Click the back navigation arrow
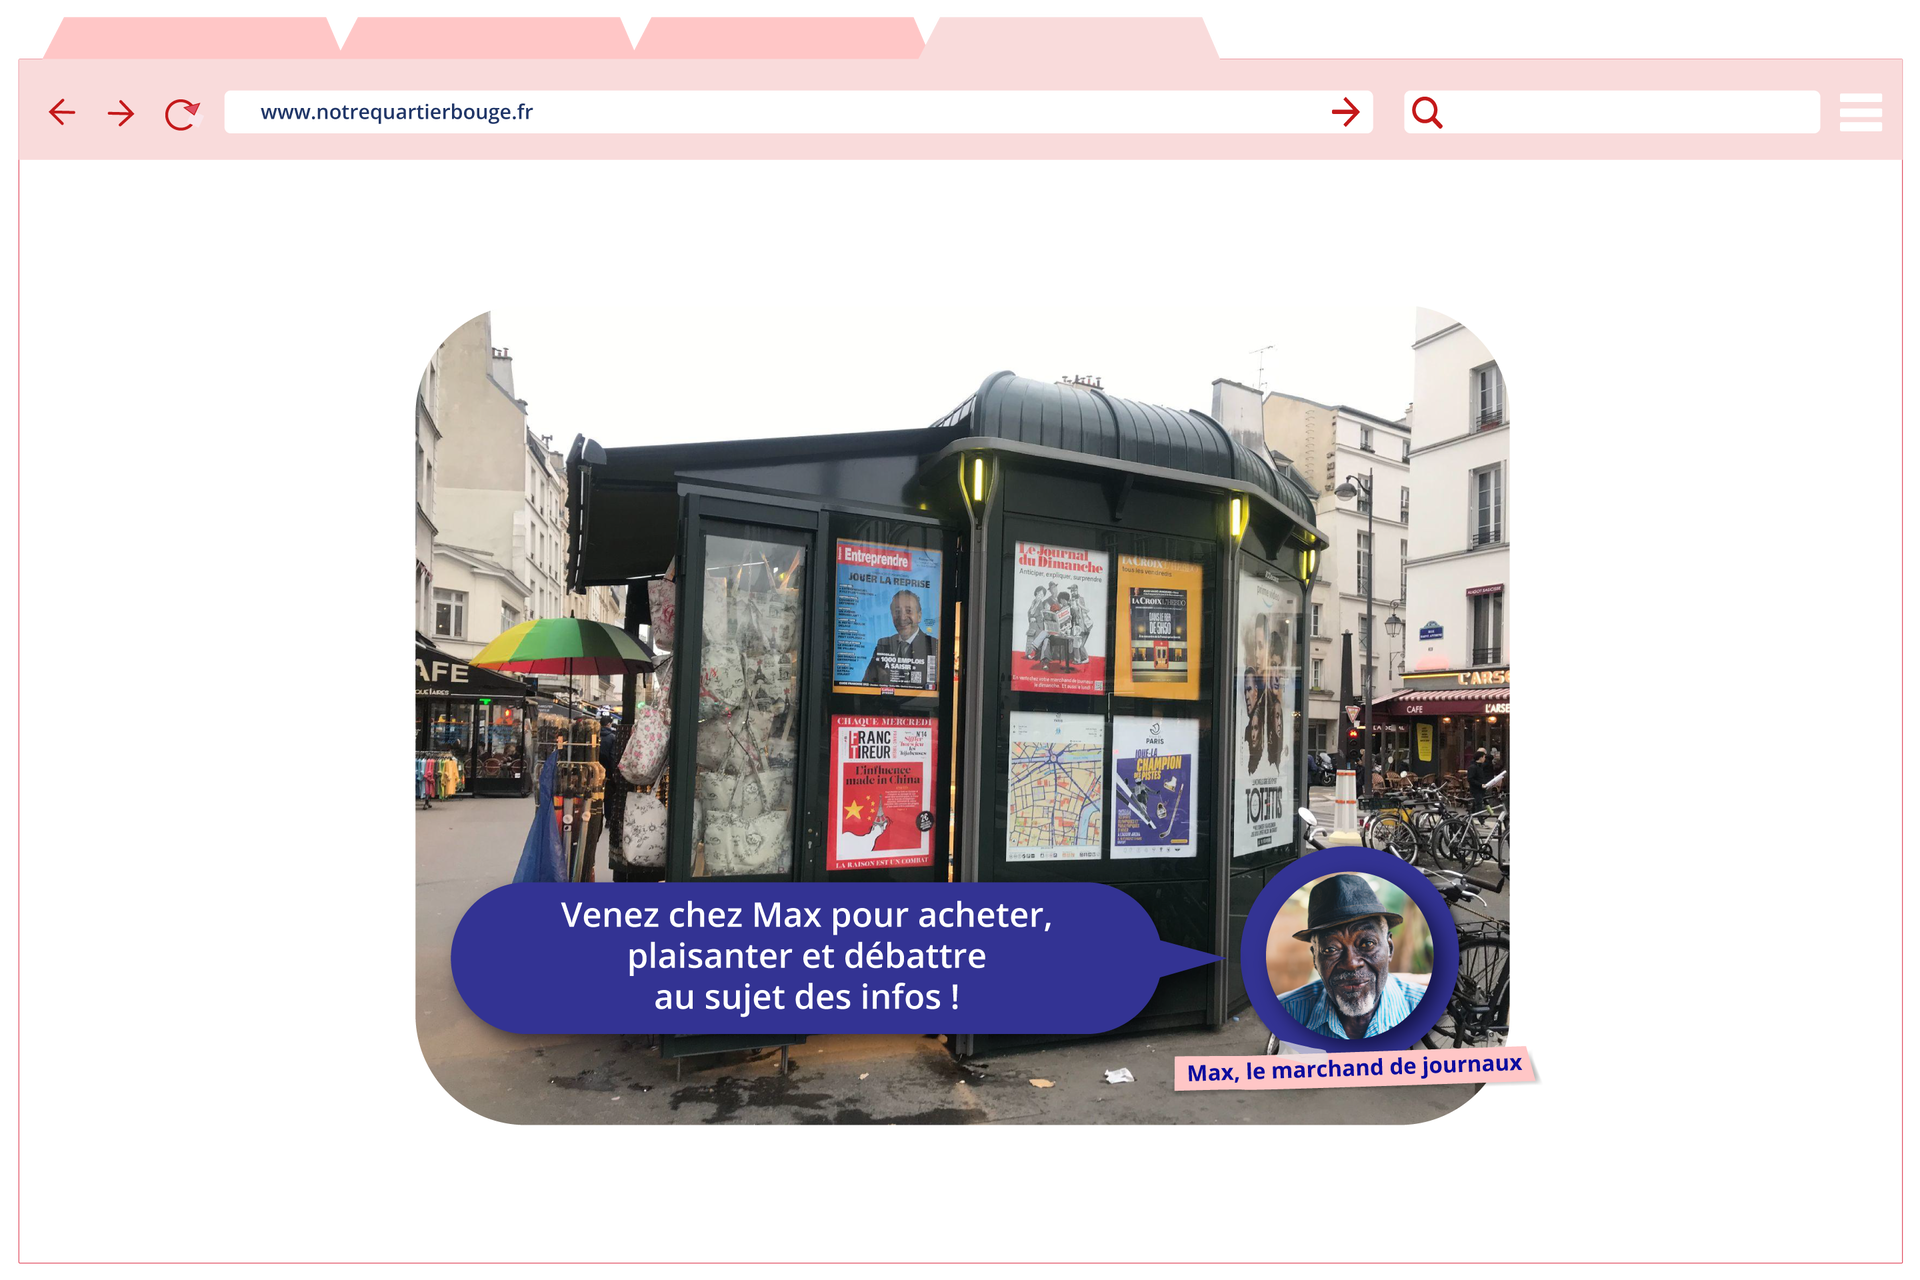This screenshot has width=1920, height=1280. 62,113
